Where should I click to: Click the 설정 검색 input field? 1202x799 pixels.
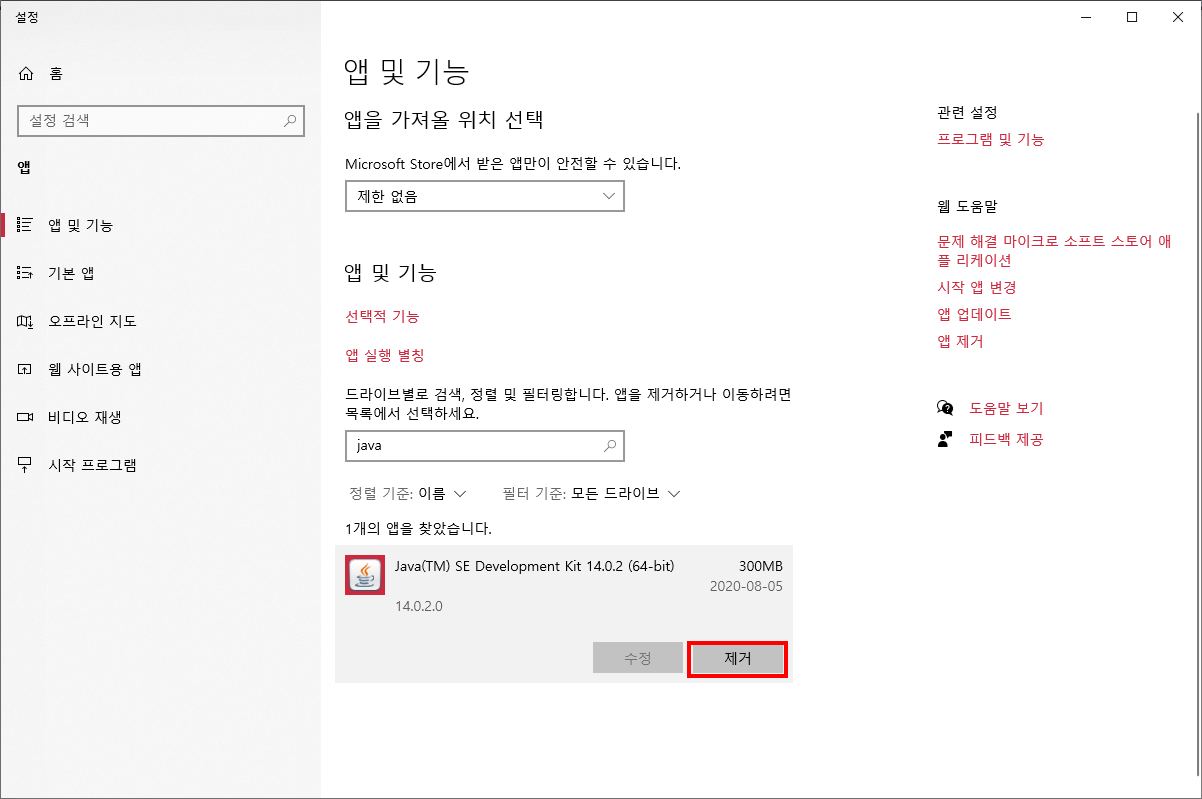160,120
